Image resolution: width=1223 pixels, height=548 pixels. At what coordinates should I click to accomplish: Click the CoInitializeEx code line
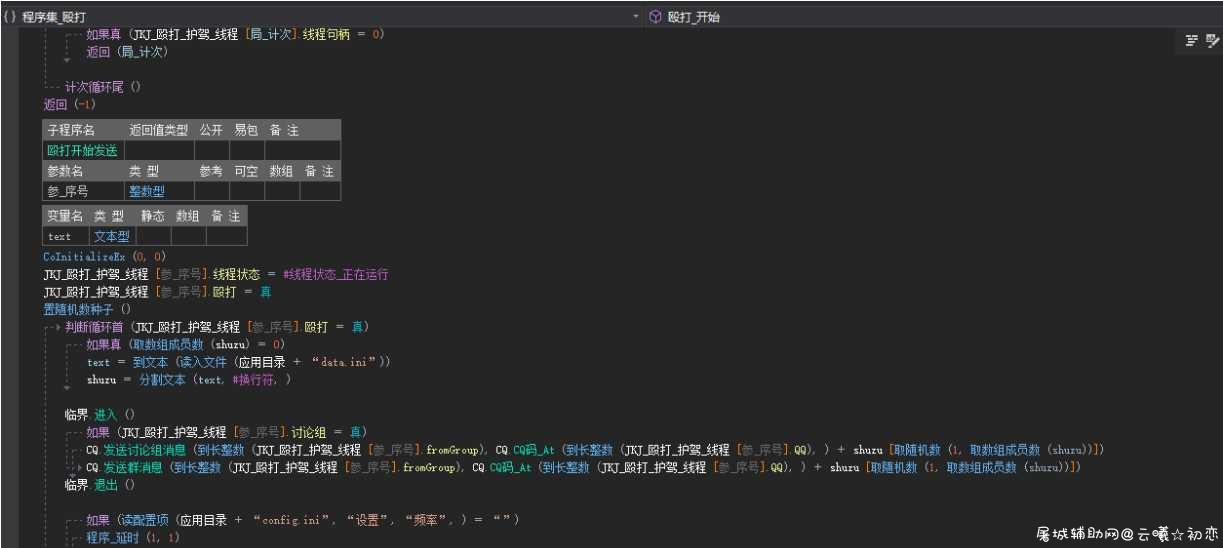(x=104, y=256)
